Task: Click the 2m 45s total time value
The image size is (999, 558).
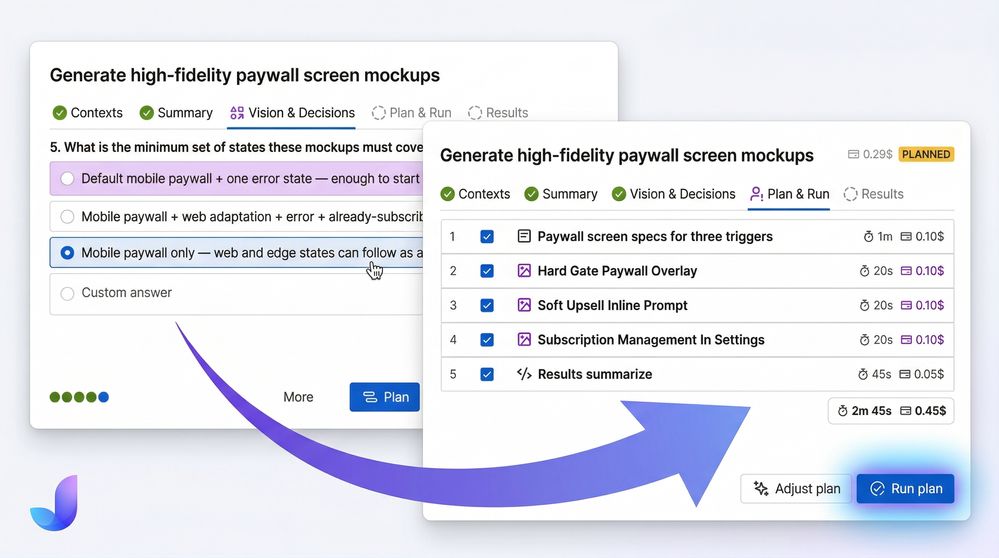Action: click(x=872, y=411)
